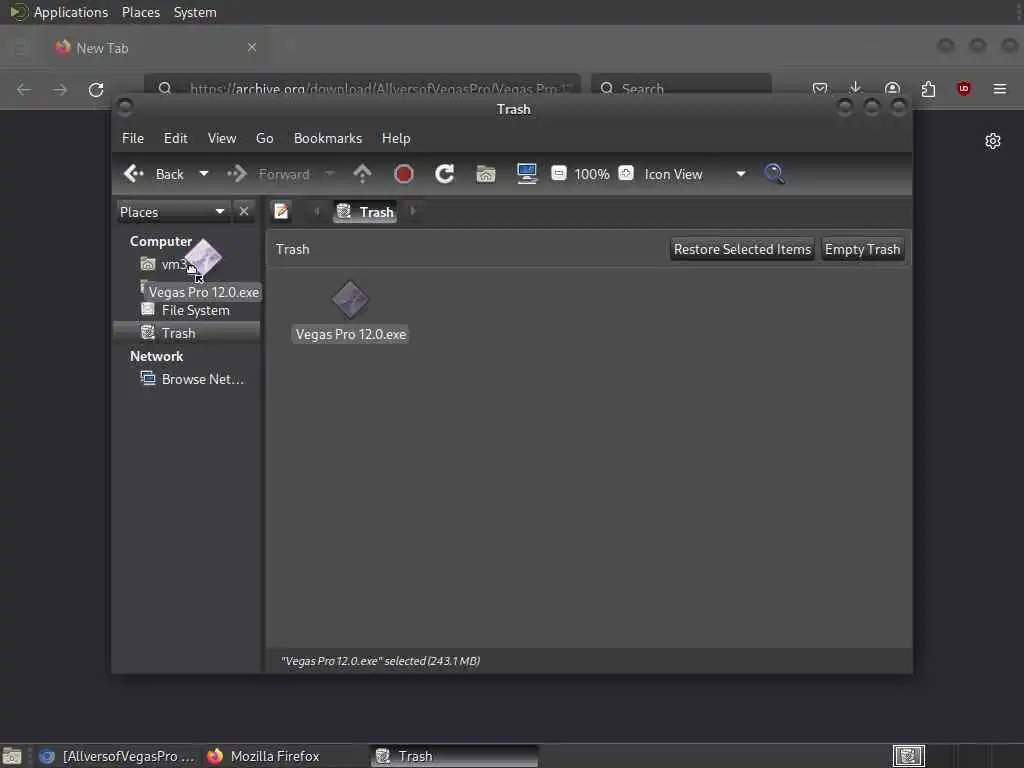Viewport: 1024px width, 768px height.
Task: Zoom in with the plus icon
Action: pos(626,173)
